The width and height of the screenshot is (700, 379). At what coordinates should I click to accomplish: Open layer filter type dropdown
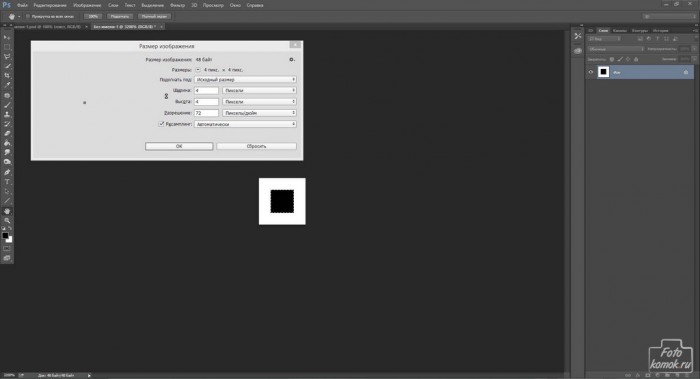[x=604, y=39]
